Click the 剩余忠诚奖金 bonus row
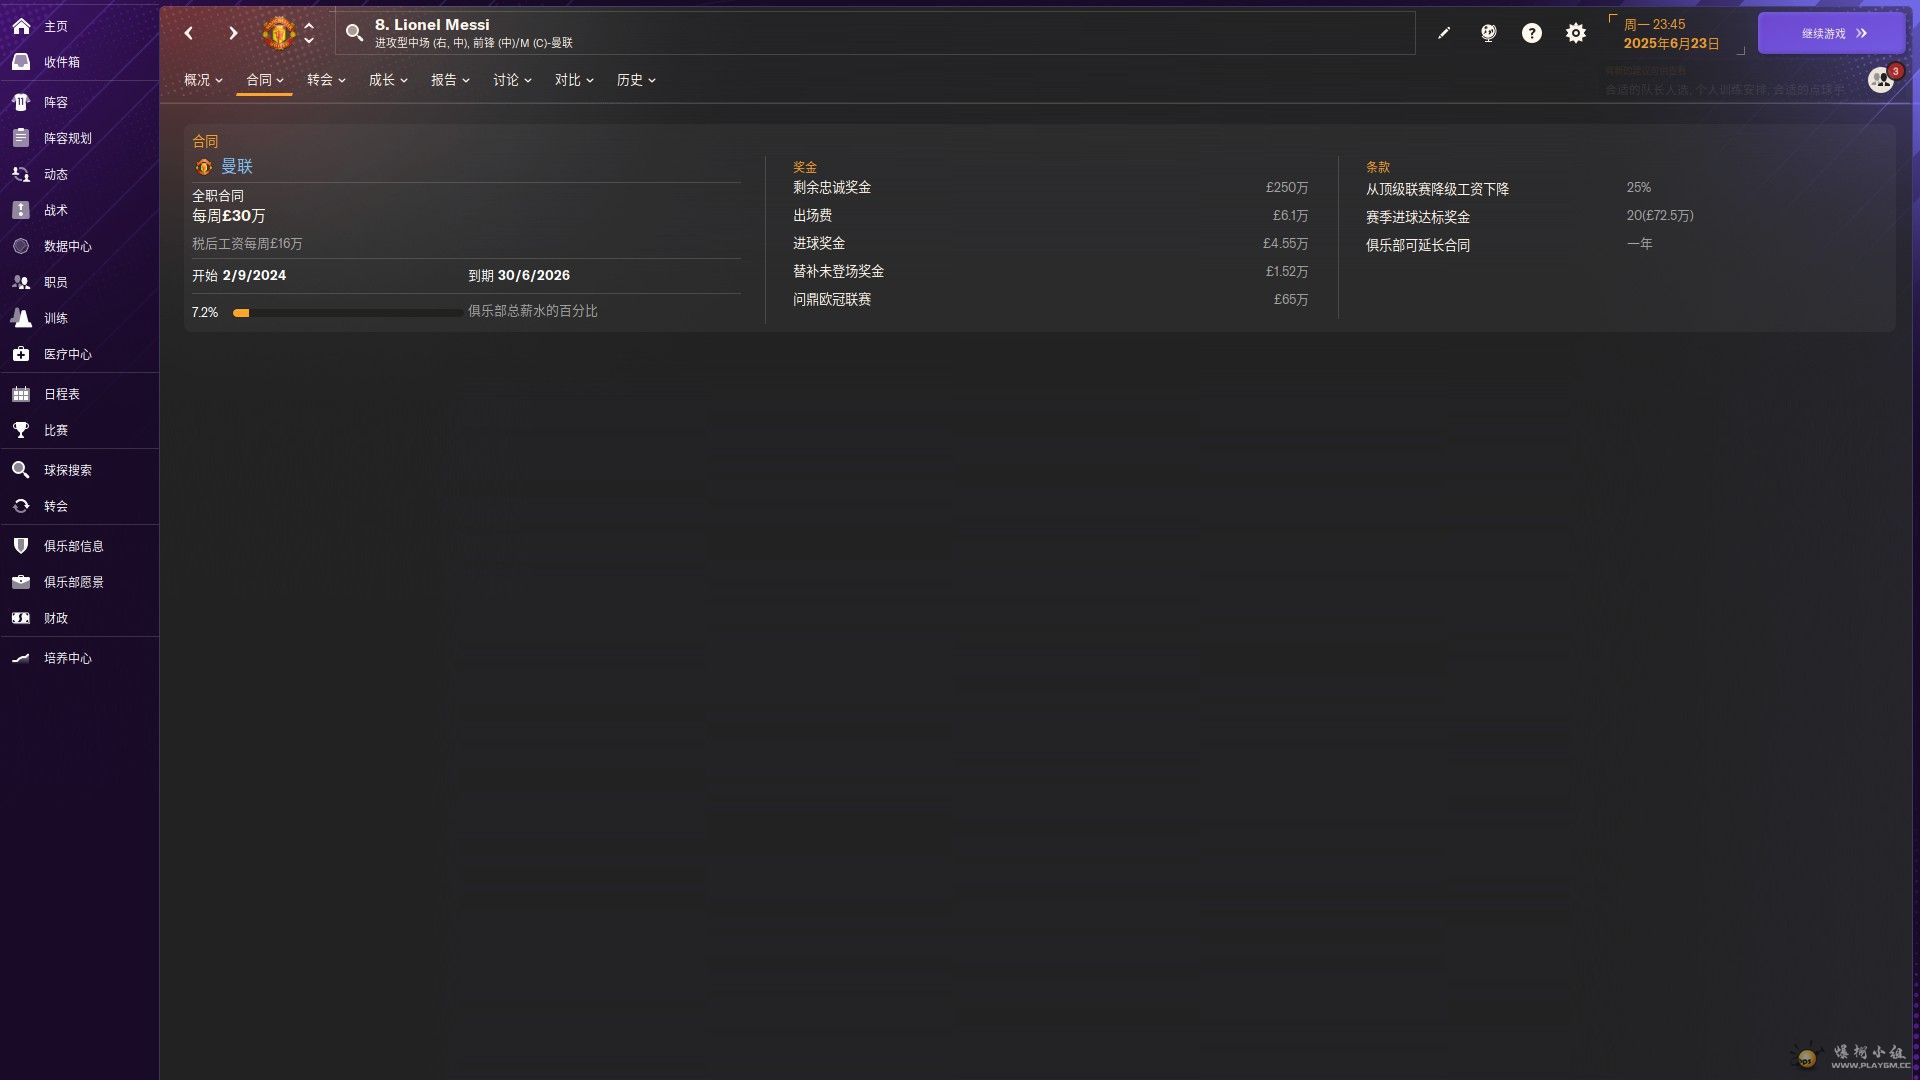Image resolution: width=1920 pixels, height=1080 pixels. click(1050, 188)
